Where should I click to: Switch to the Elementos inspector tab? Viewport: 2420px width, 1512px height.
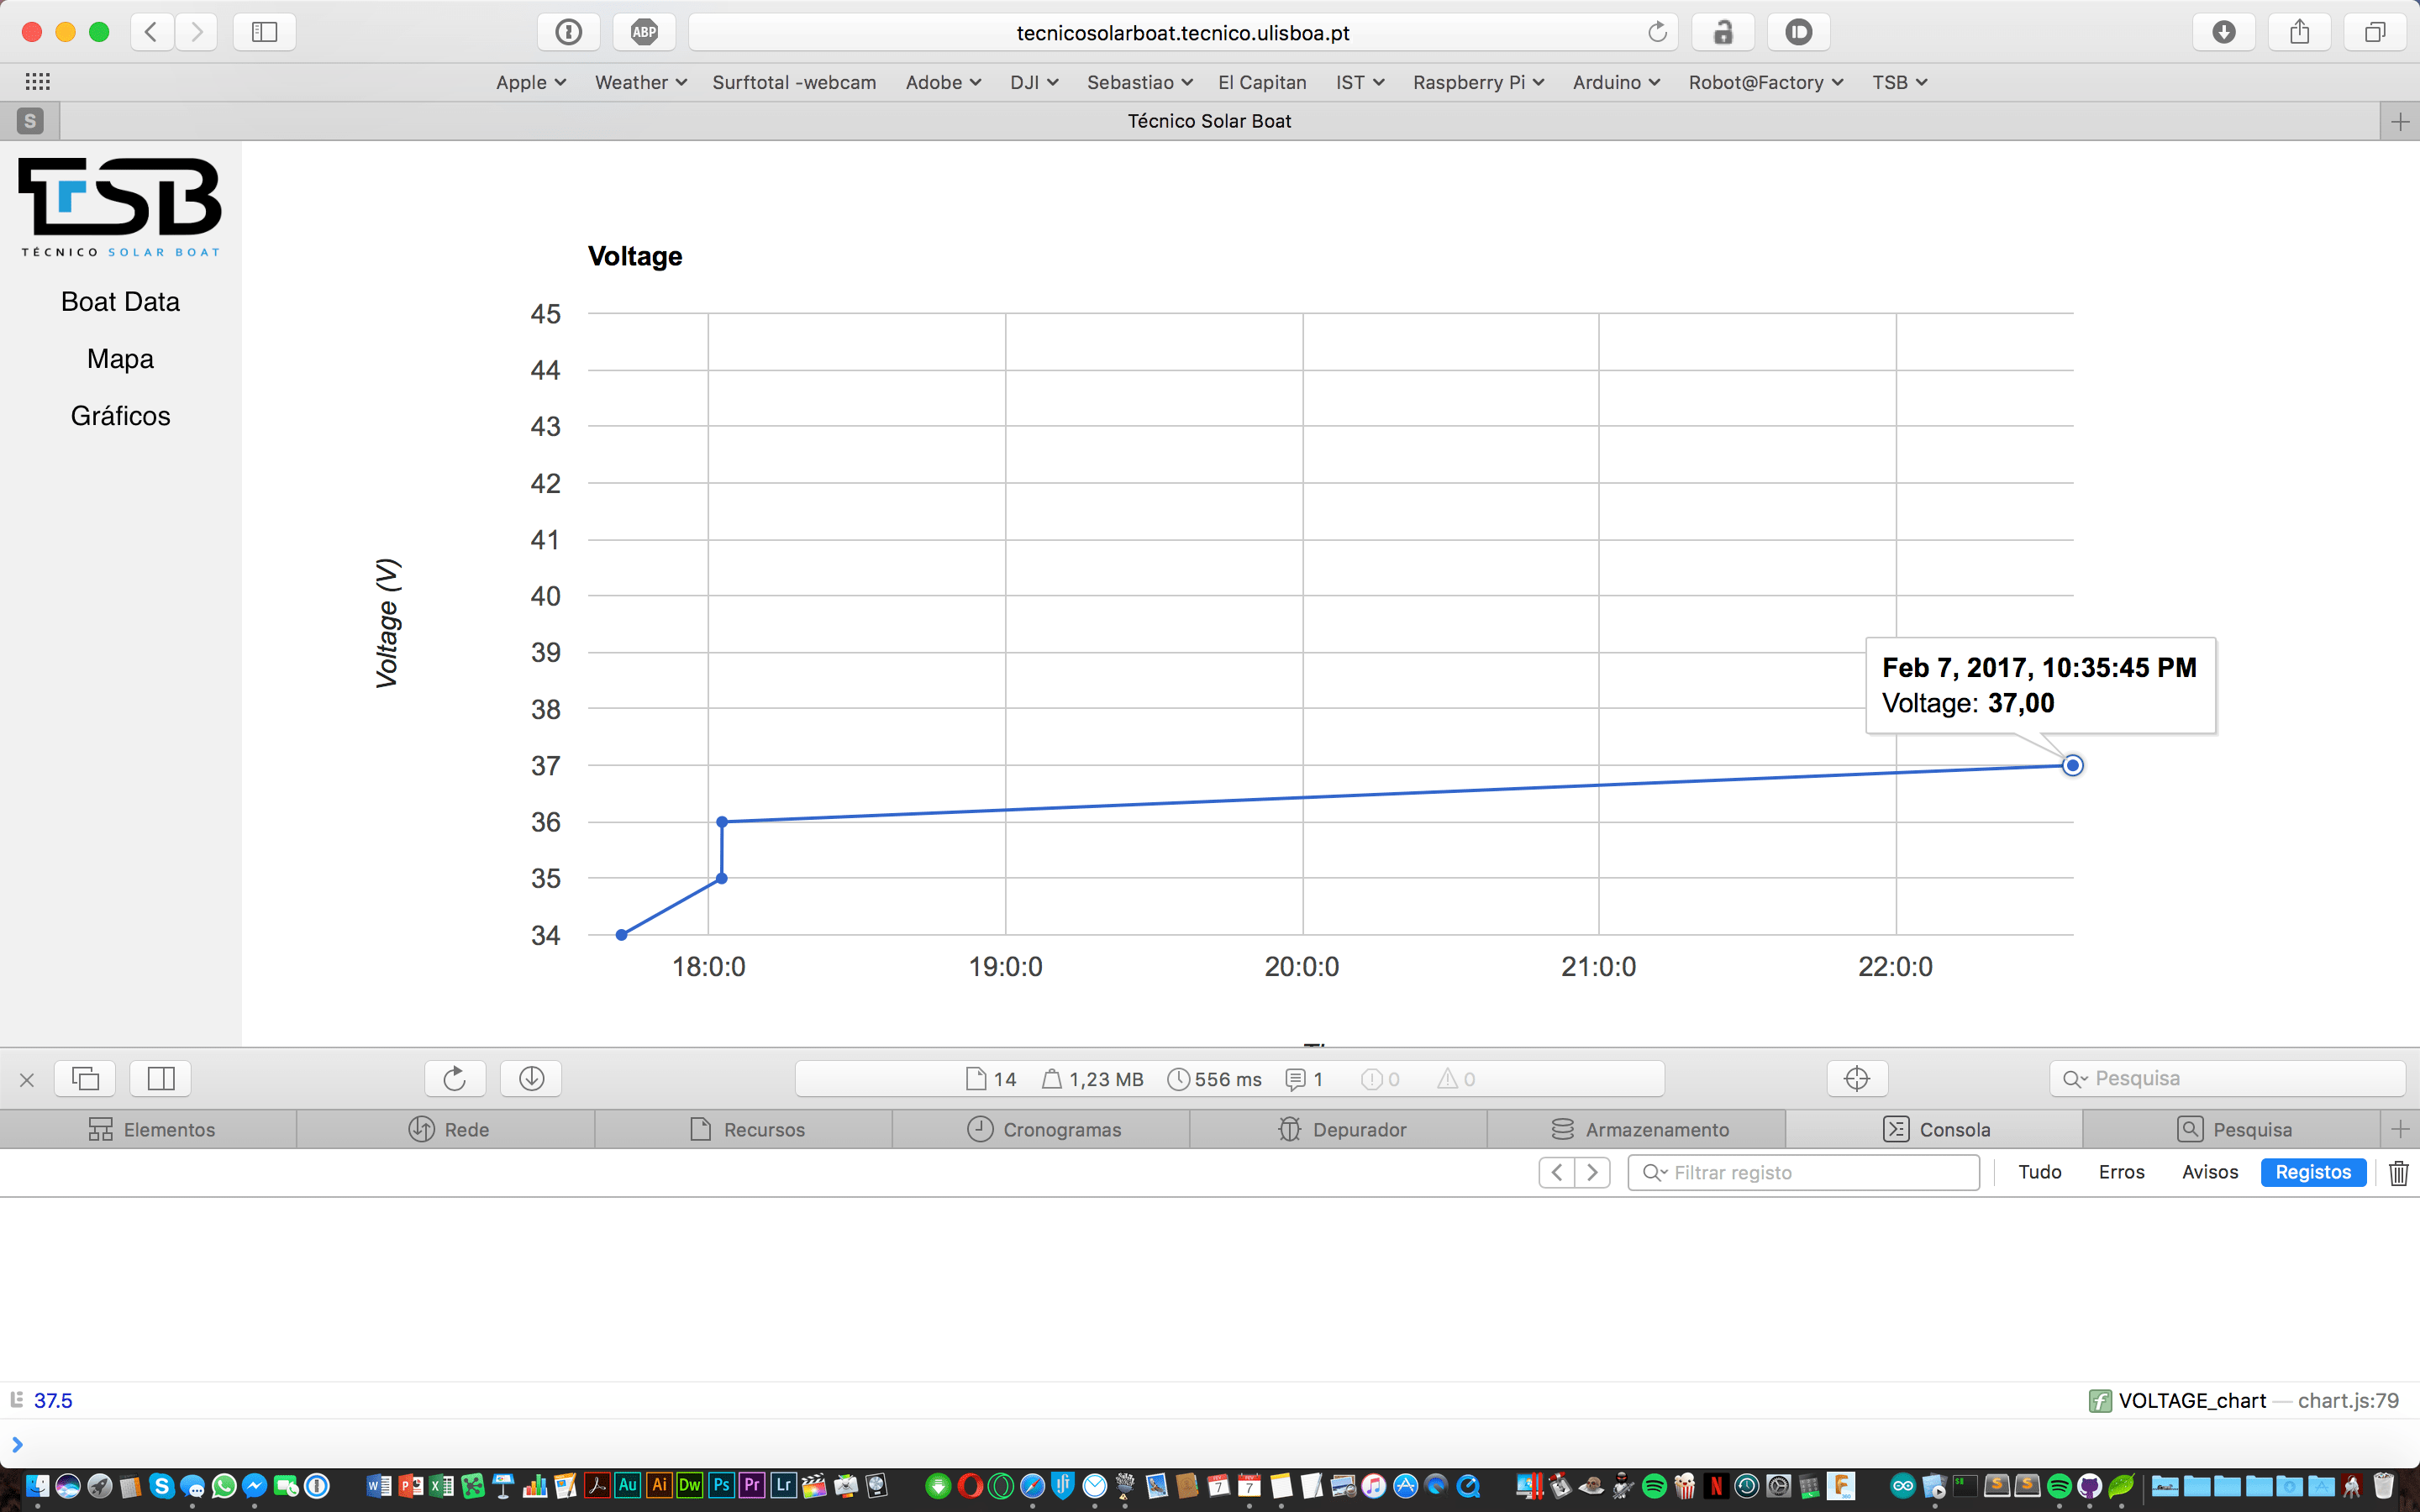(x=151, y=1129)
